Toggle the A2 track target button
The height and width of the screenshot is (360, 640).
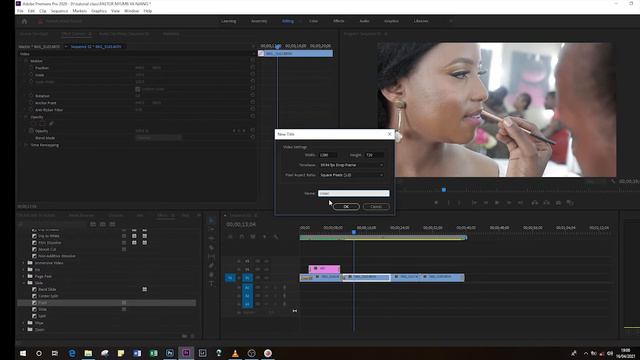(247, 296)
